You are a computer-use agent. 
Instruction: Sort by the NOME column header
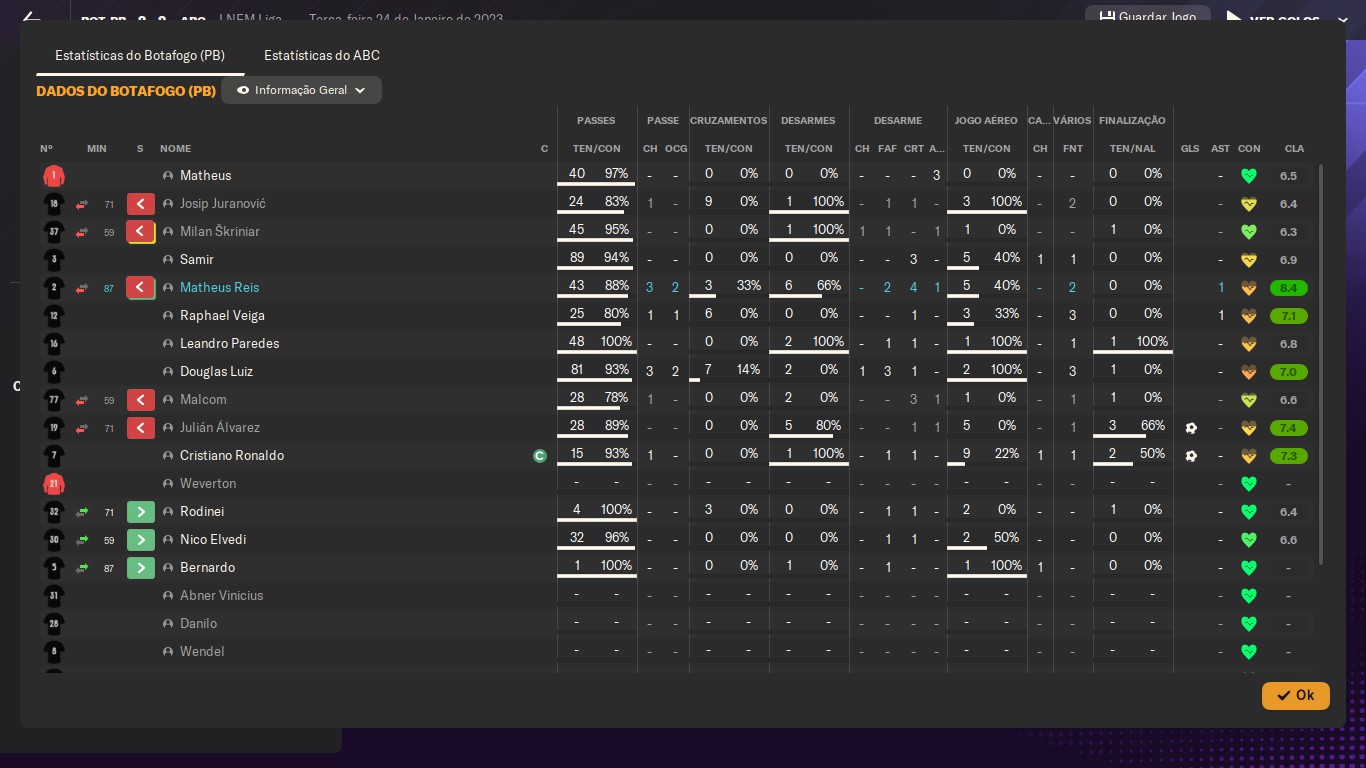click(175, 149)
